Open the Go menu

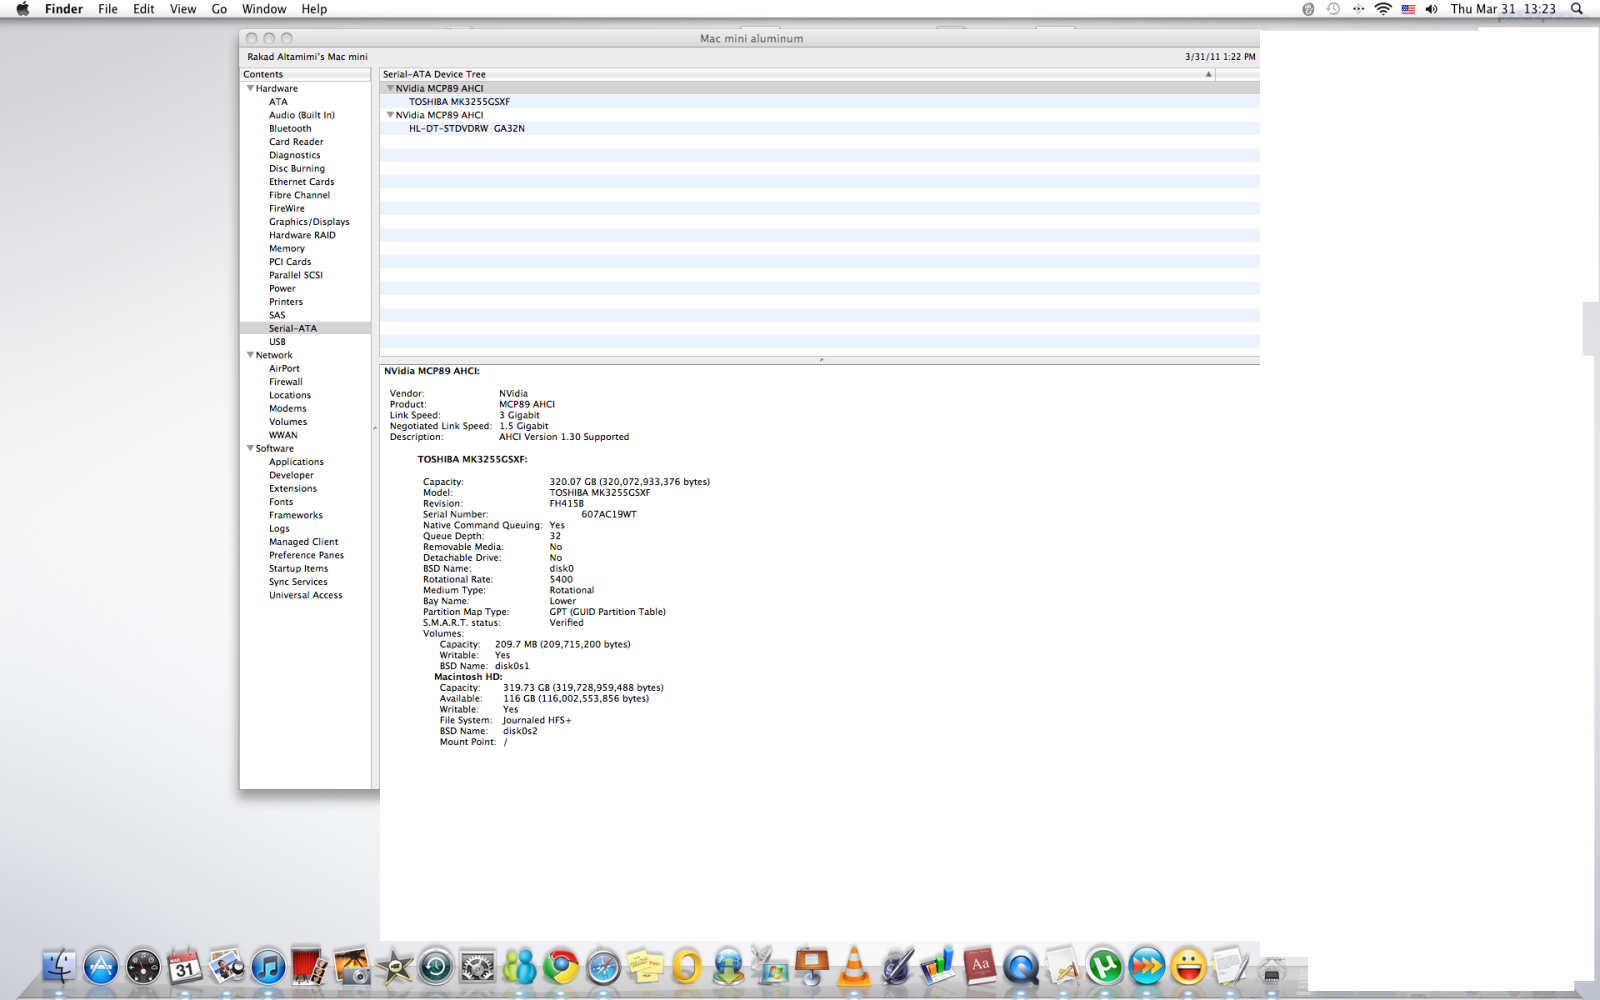point(219,9)
